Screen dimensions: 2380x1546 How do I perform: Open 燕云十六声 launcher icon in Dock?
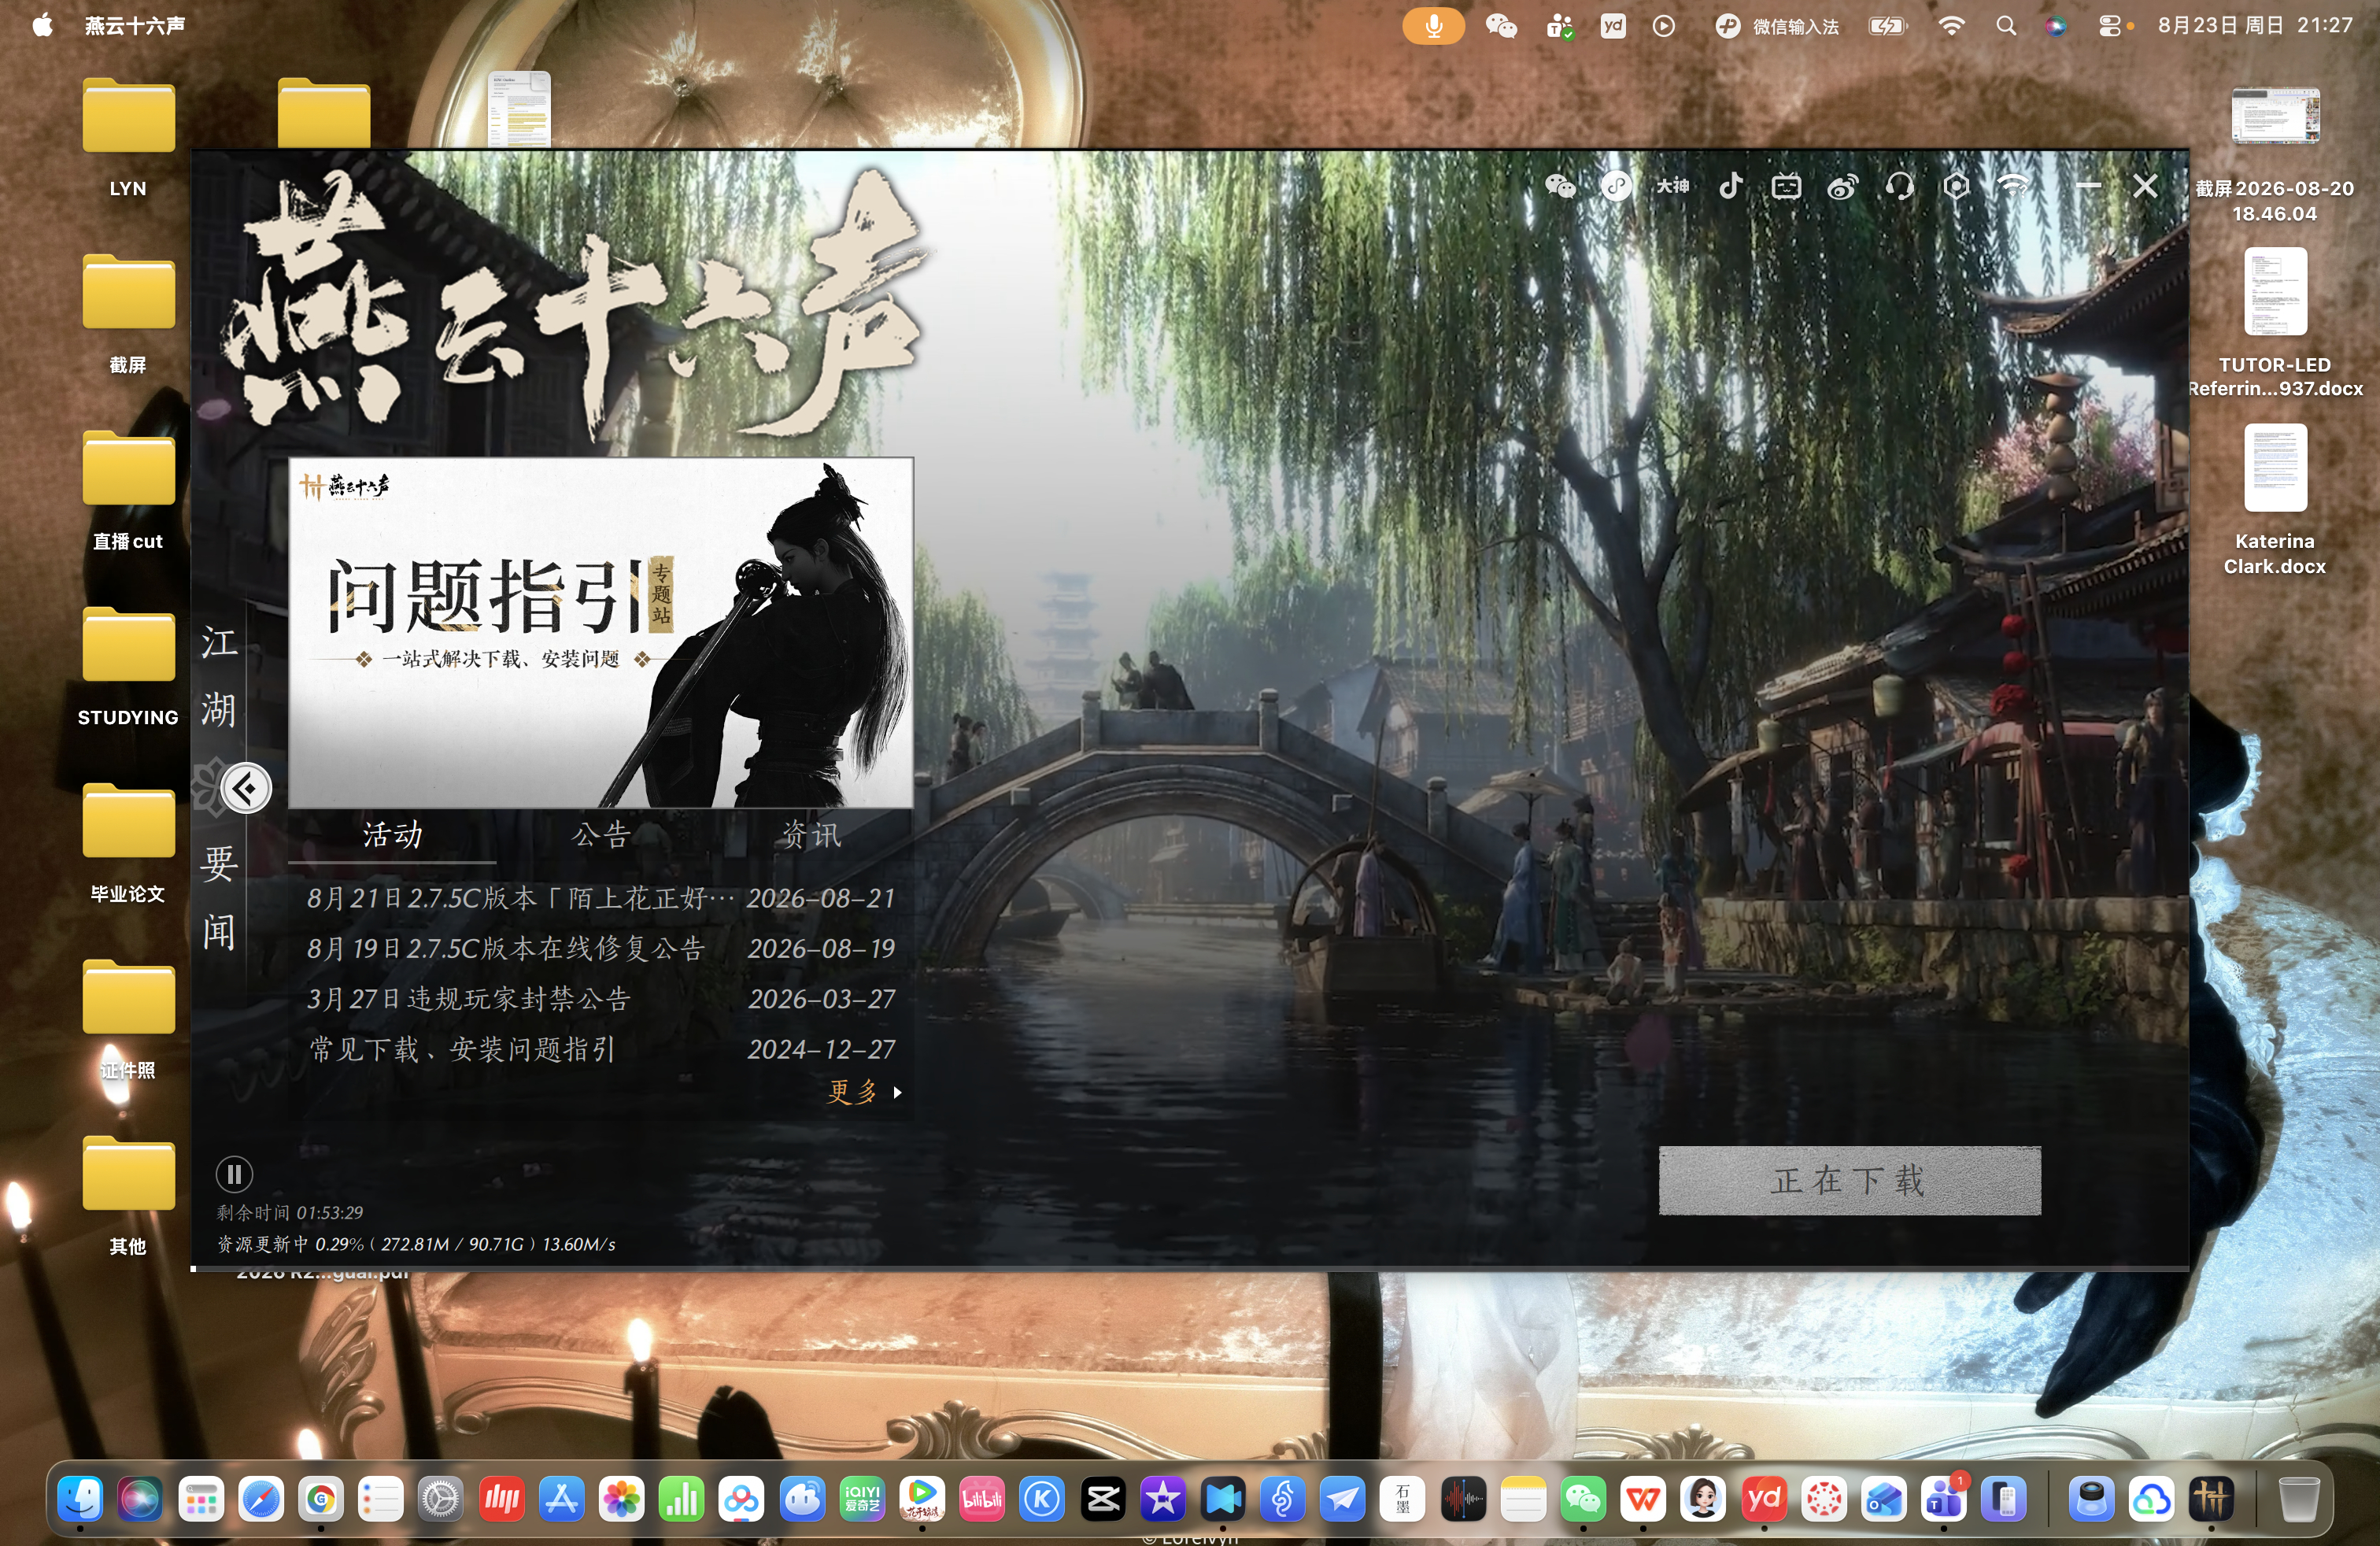click(x=2211, y=1499)
